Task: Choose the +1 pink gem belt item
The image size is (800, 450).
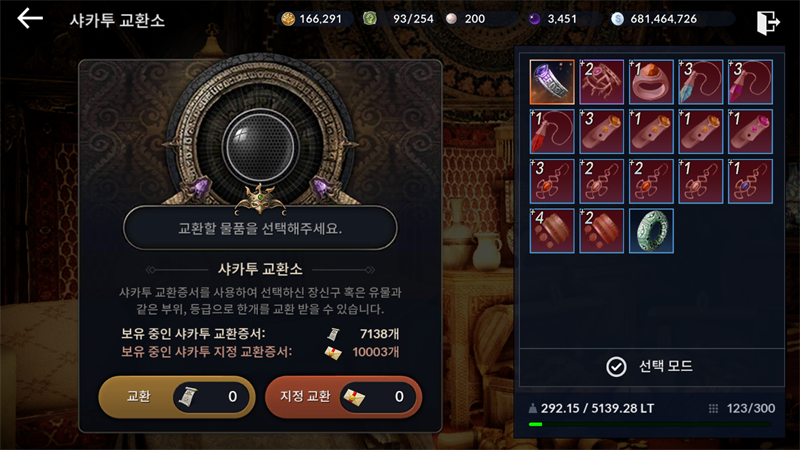Action: (x=750, y=131)
